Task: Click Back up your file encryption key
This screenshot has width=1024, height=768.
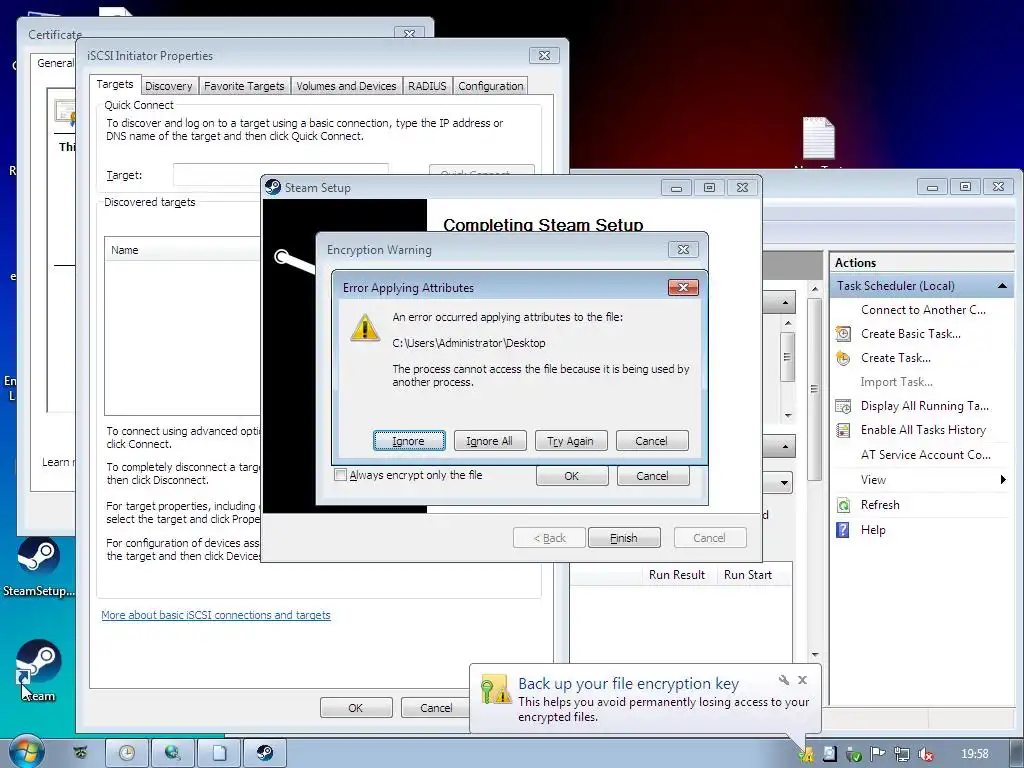Action: point(628,684)
